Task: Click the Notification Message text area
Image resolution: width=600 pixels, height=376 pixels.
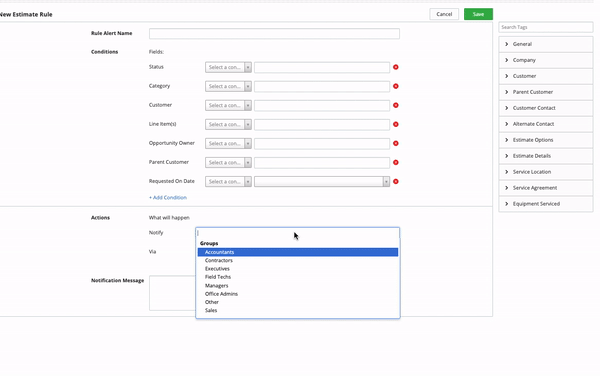Action: click(172, 293)
